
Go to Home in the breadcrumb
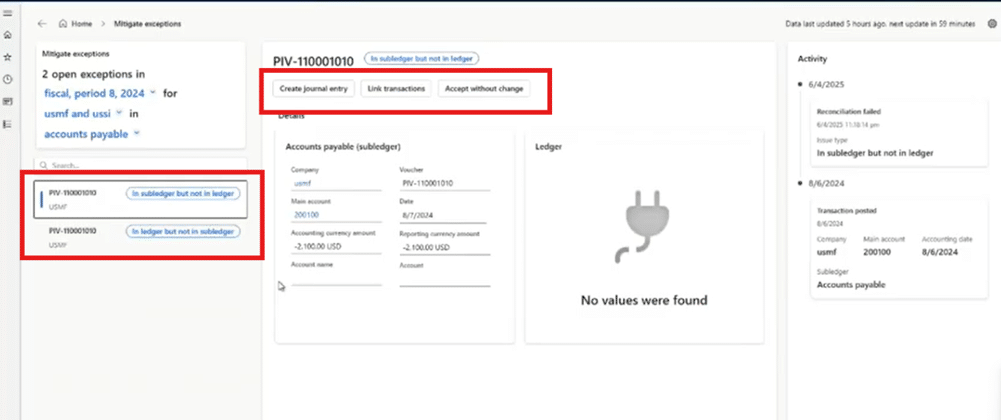(75, 22)
